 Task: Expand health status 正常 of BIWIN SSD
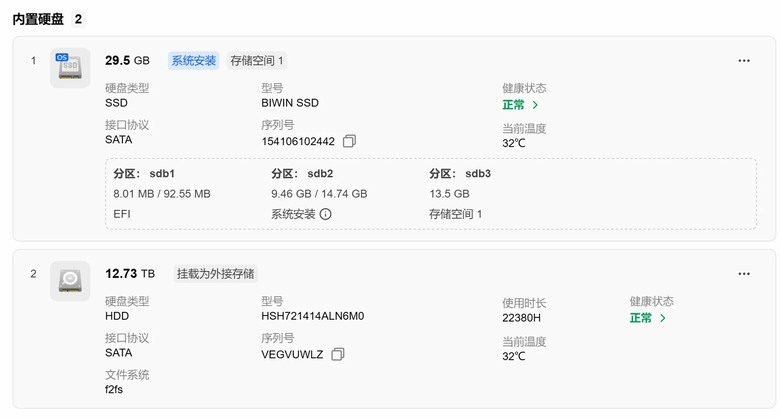pos(520,105)
